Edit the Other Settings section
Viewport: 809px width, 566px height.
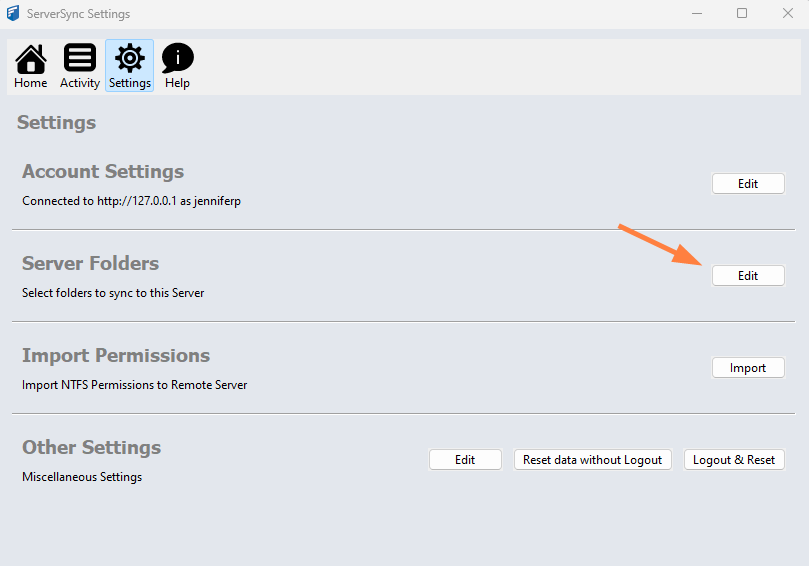click(x=465, y=460)
